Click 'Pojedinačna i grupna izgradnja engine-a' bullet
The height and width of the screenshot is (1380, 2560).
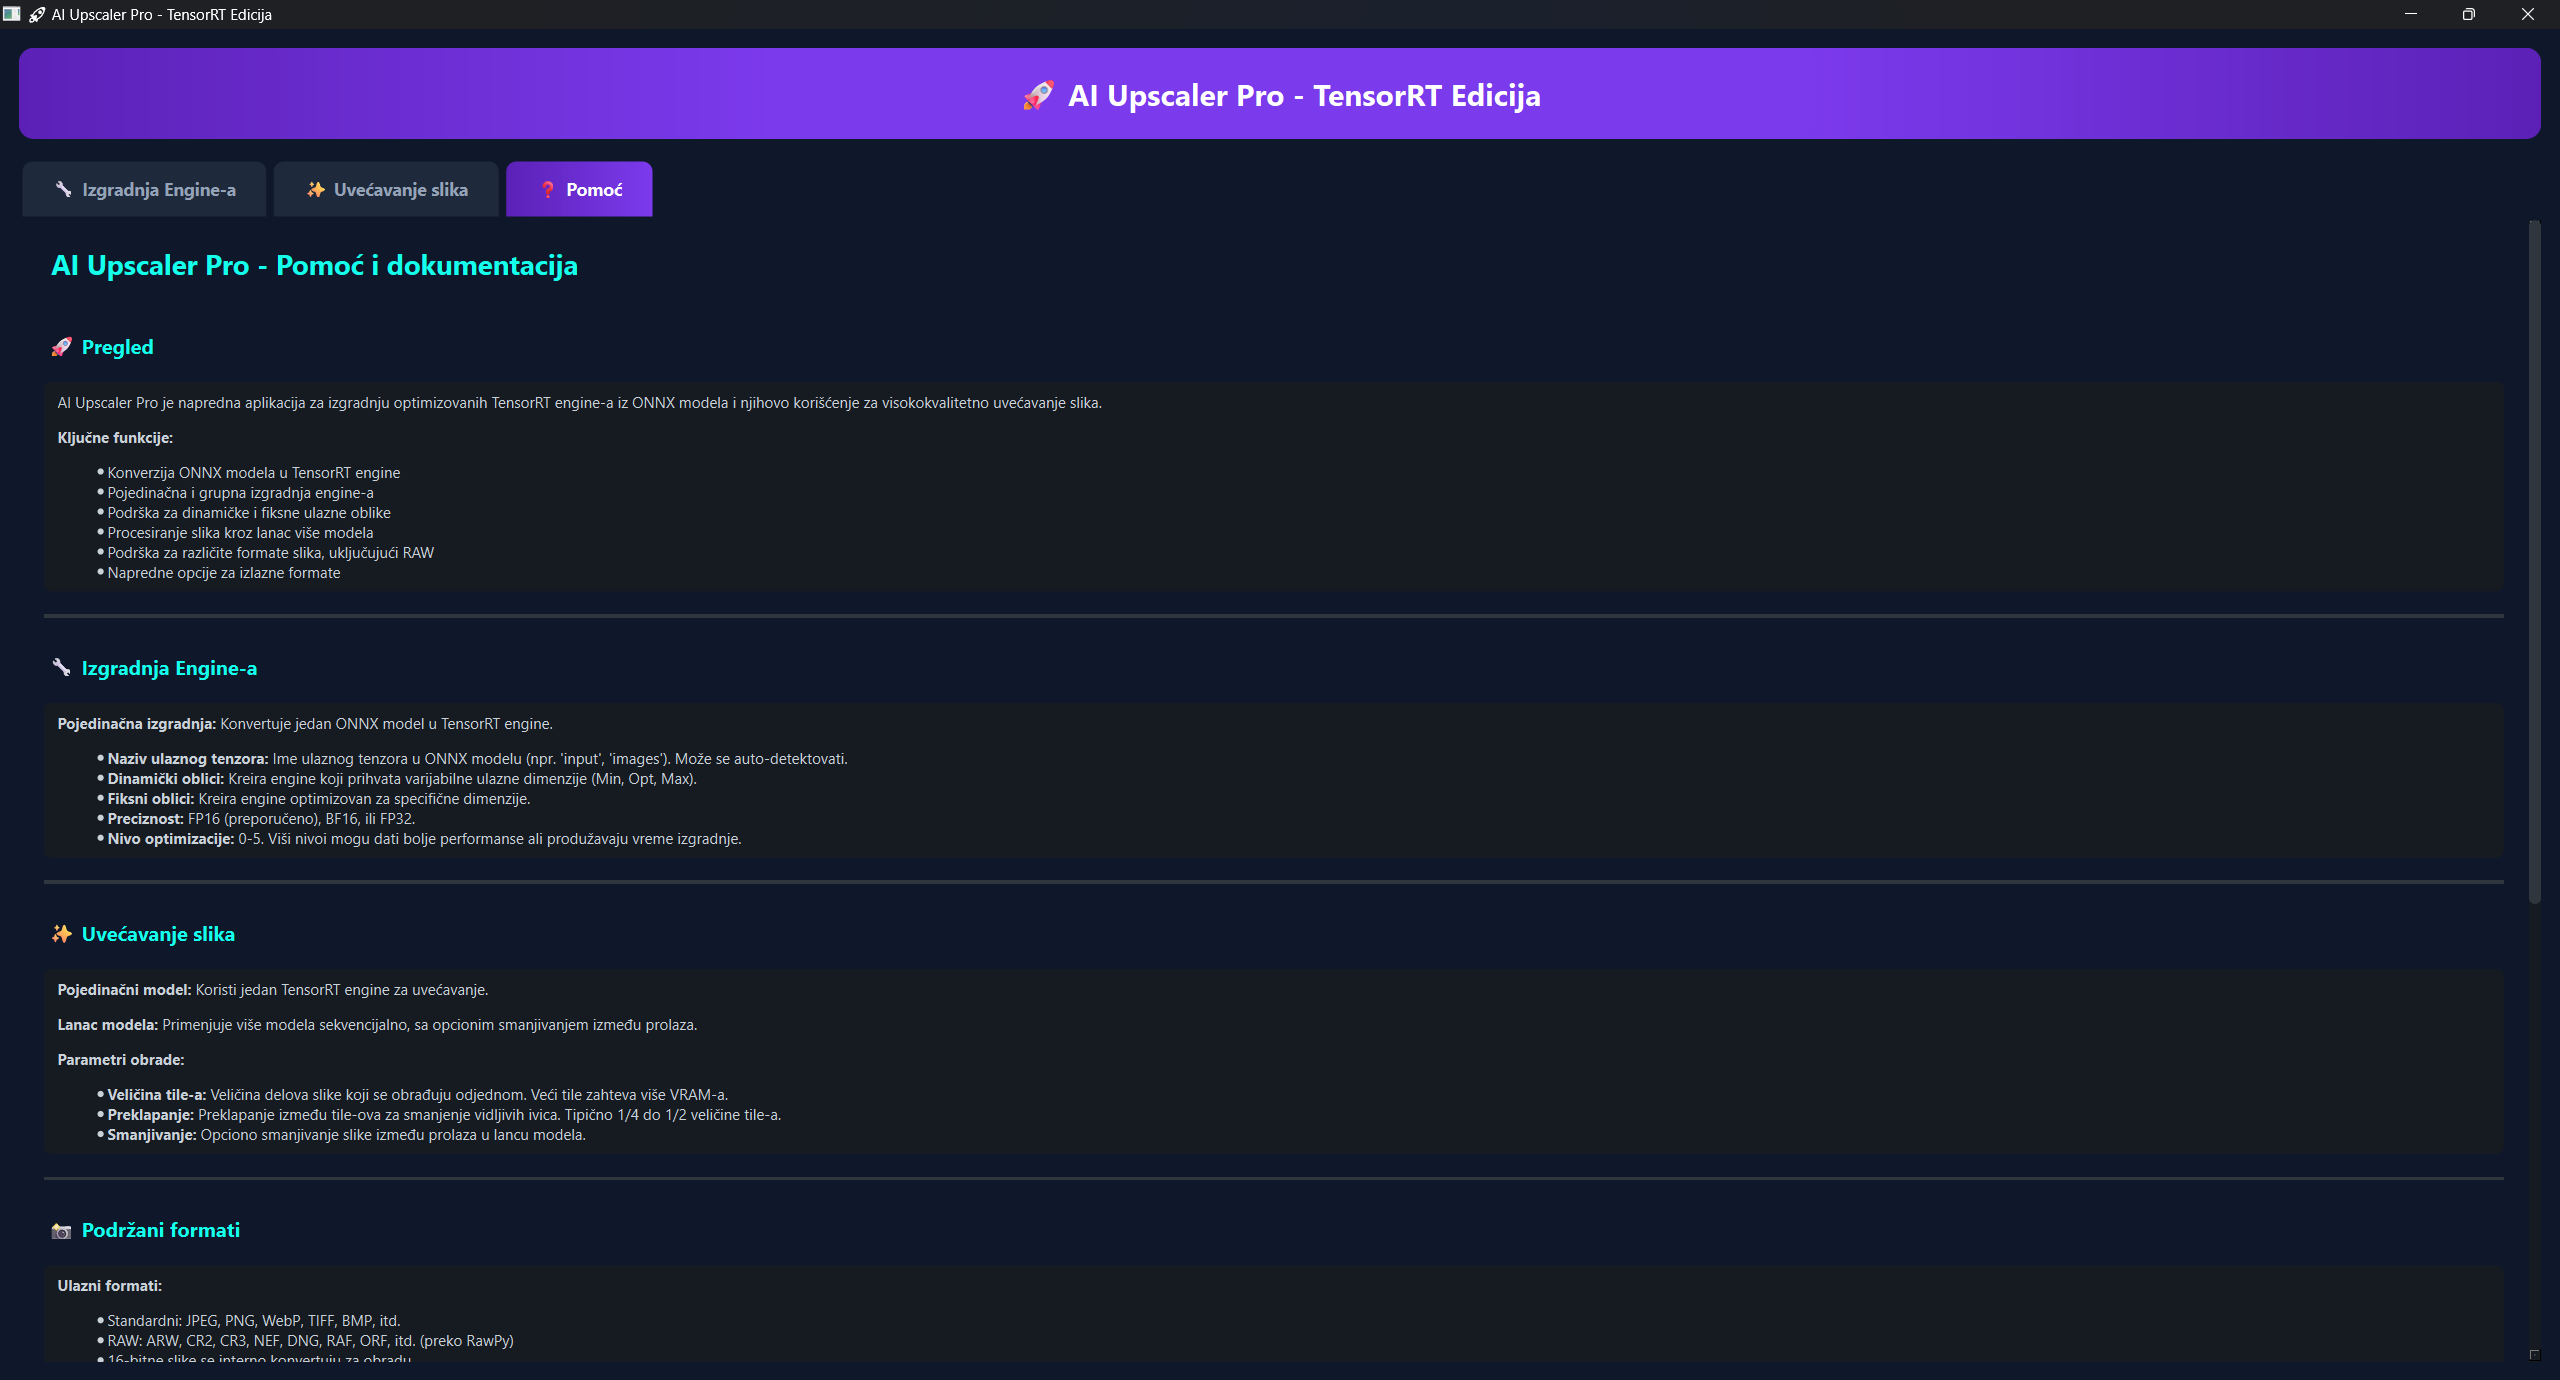[241, 493]
